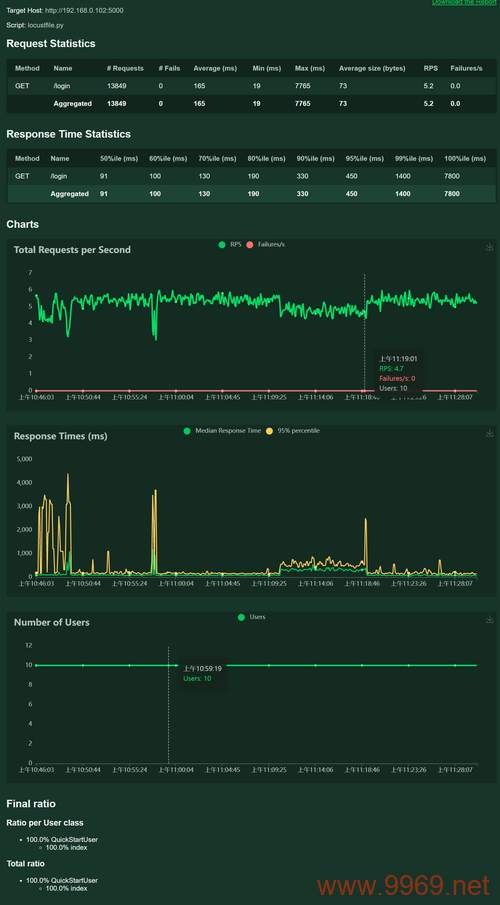The width and height of the screenshot is (500, 905).
Task: Click the '# Requests' column header
Action: pyautogui.click(x=125, y=68)
